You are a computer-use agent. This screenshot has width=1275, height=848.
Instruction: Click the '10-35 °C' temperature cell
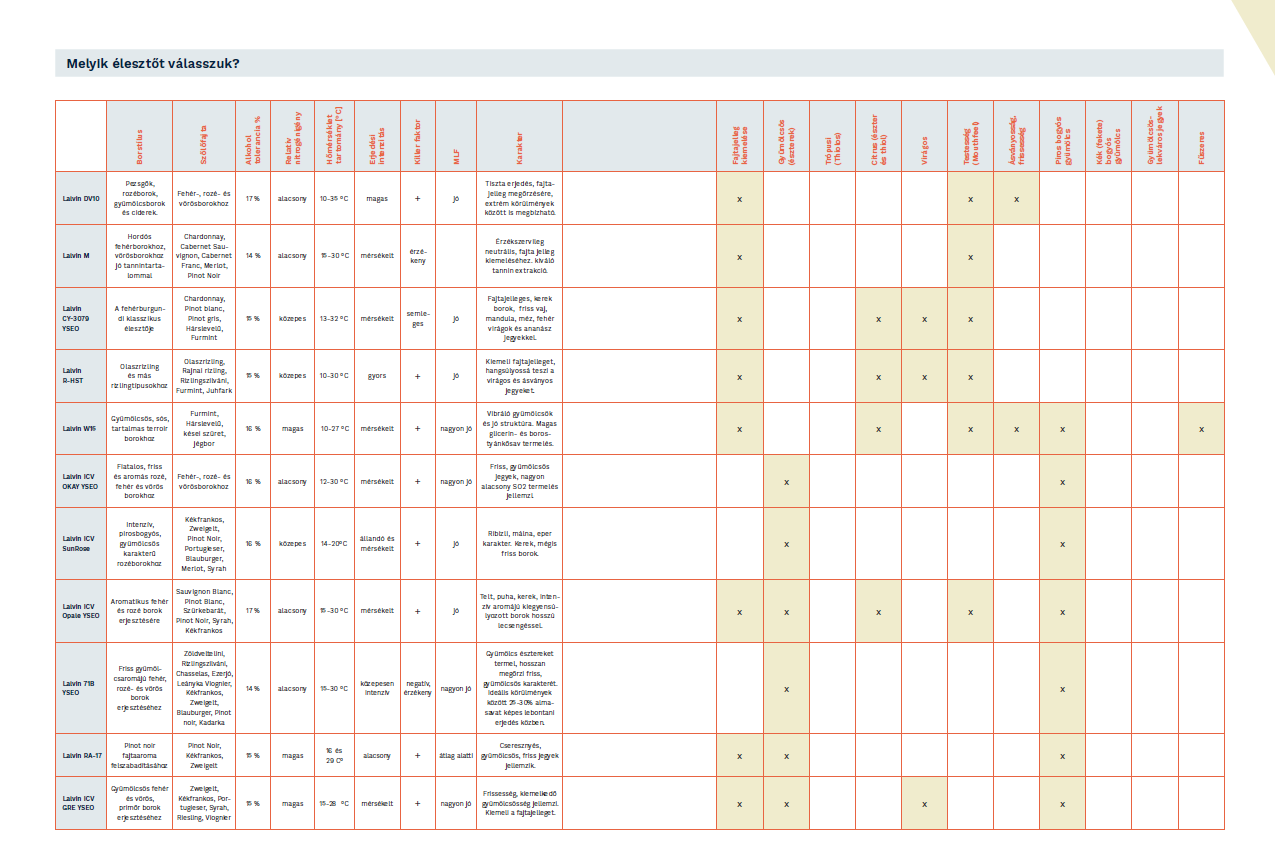click(x=334, y=198)
